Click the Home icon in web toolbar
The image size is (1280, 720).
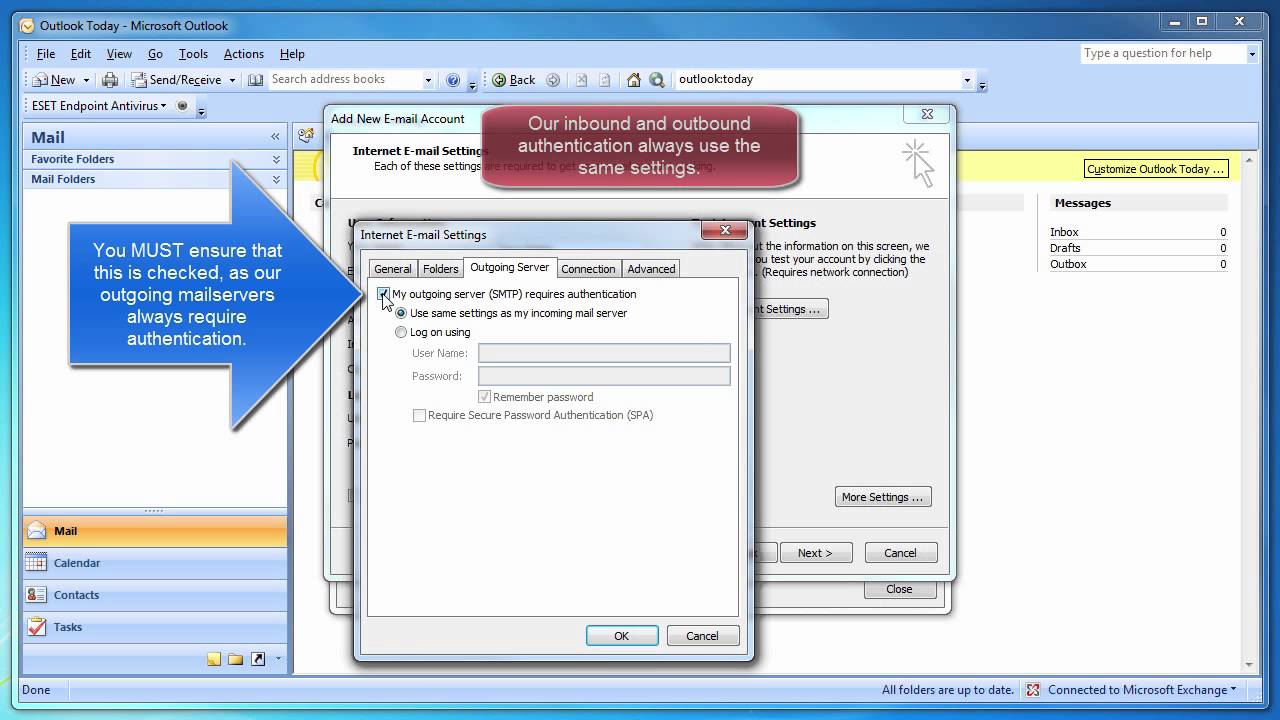pyautogui.click(x=633, y=80)
